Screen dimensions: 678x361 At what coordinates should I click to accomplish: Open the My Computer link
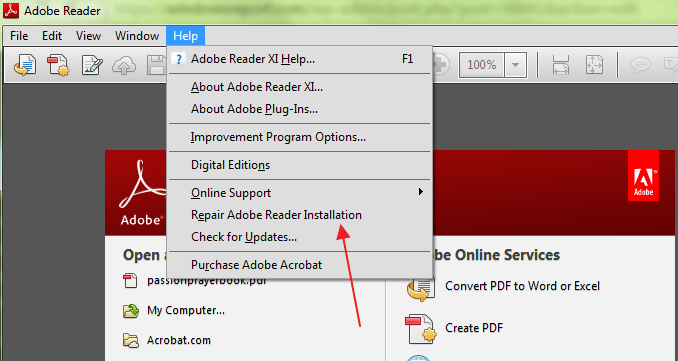(185, 310)
